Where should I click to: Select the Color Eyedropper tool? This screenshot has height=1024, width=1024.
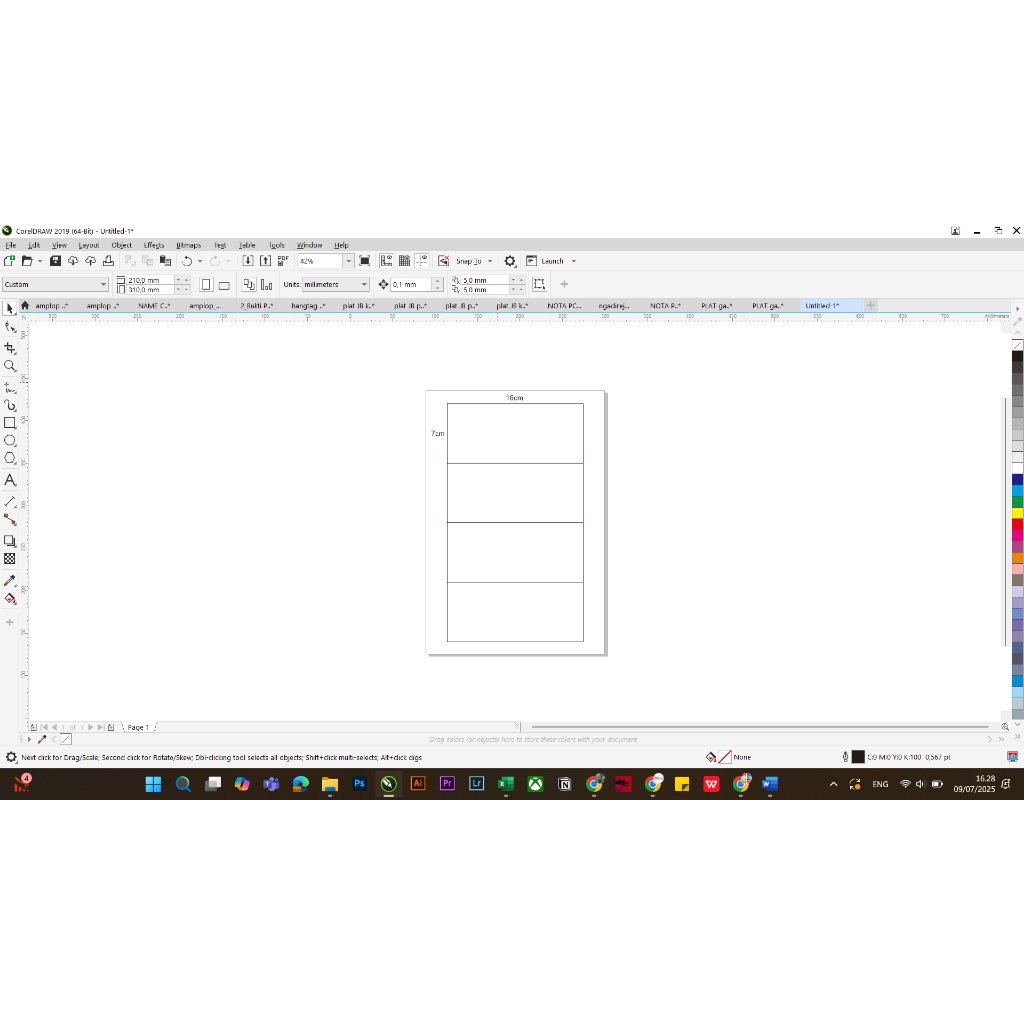pos(10,580)
